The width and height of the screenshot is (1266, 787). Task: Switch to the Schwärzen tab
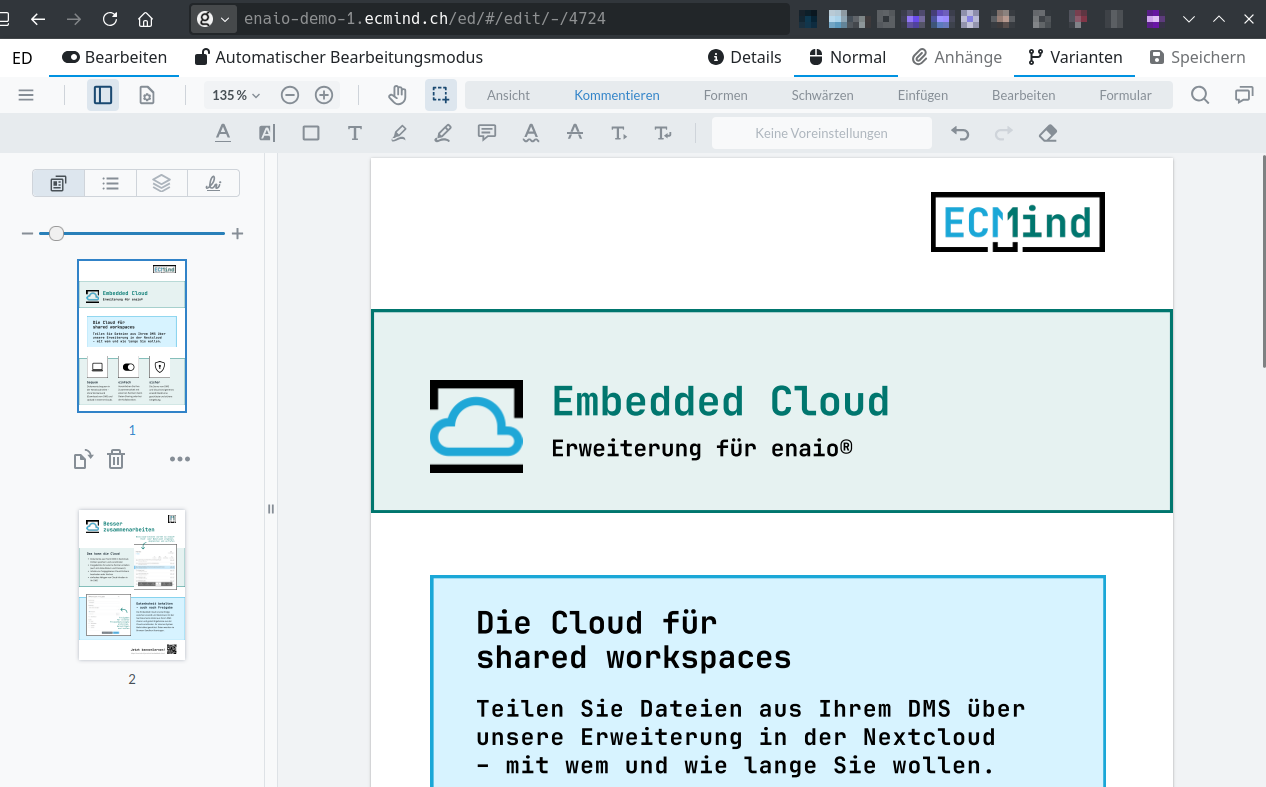coord(822,95)
